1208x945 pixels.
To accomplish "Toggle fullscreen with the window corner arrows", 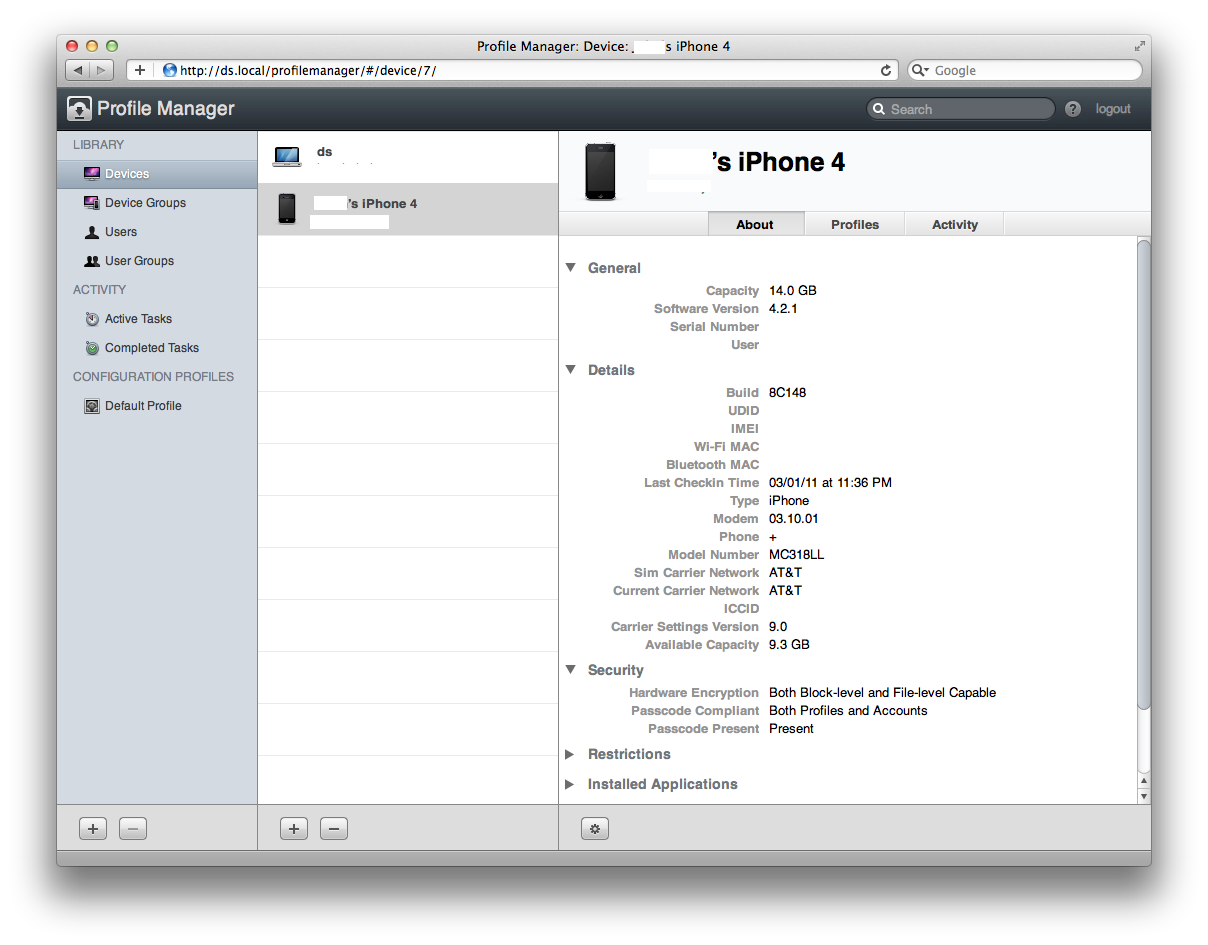I will 1139,46.
